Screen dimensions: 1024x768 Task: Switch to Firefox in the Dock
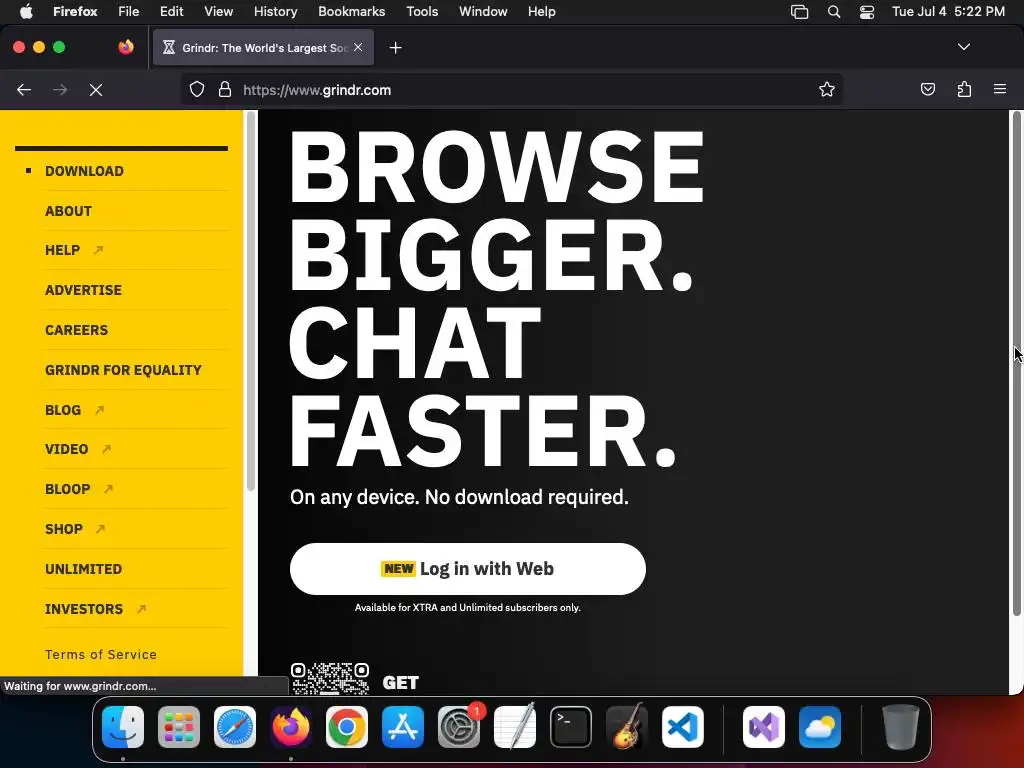tap(291, 727)
